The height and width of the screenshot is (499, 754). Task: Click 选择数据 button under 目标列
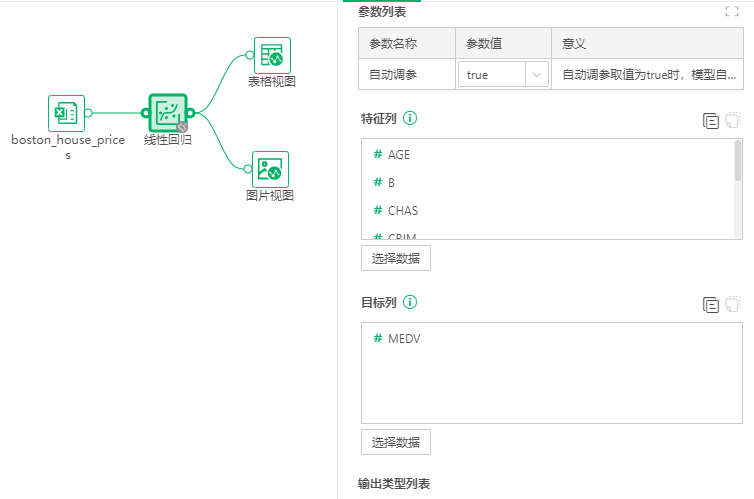[395, 442]
